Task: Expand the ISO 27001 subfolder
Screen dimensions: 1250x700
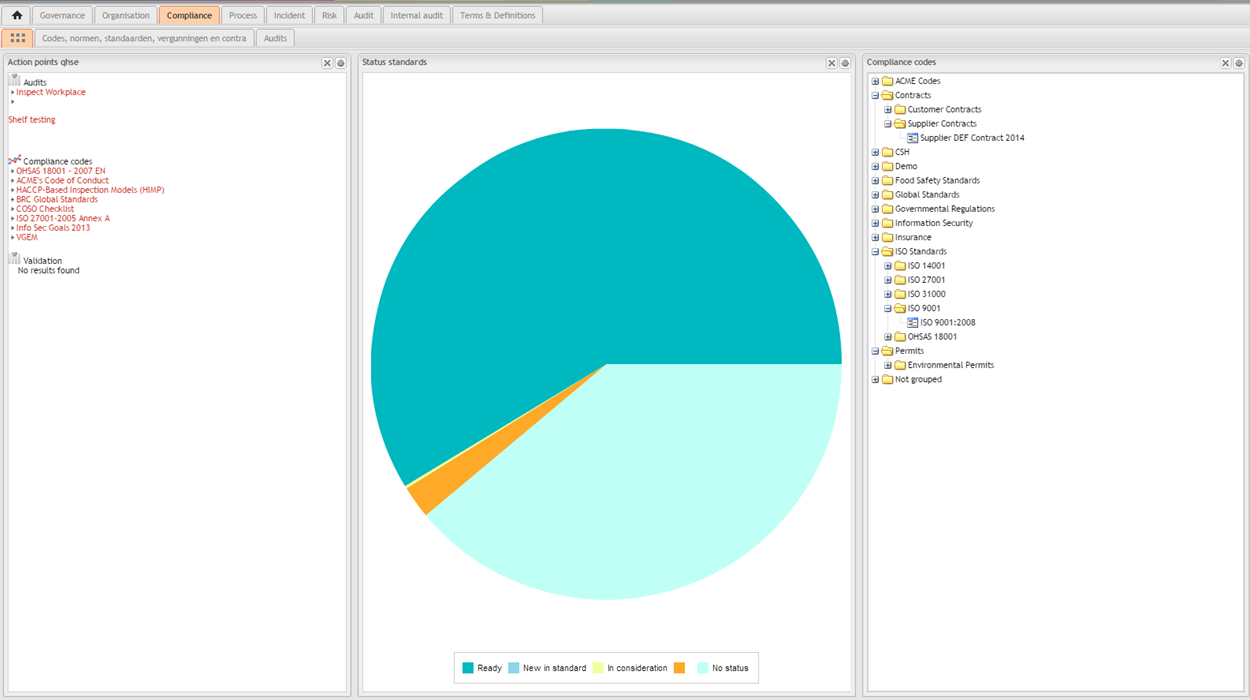Action: tap(887, 280)
